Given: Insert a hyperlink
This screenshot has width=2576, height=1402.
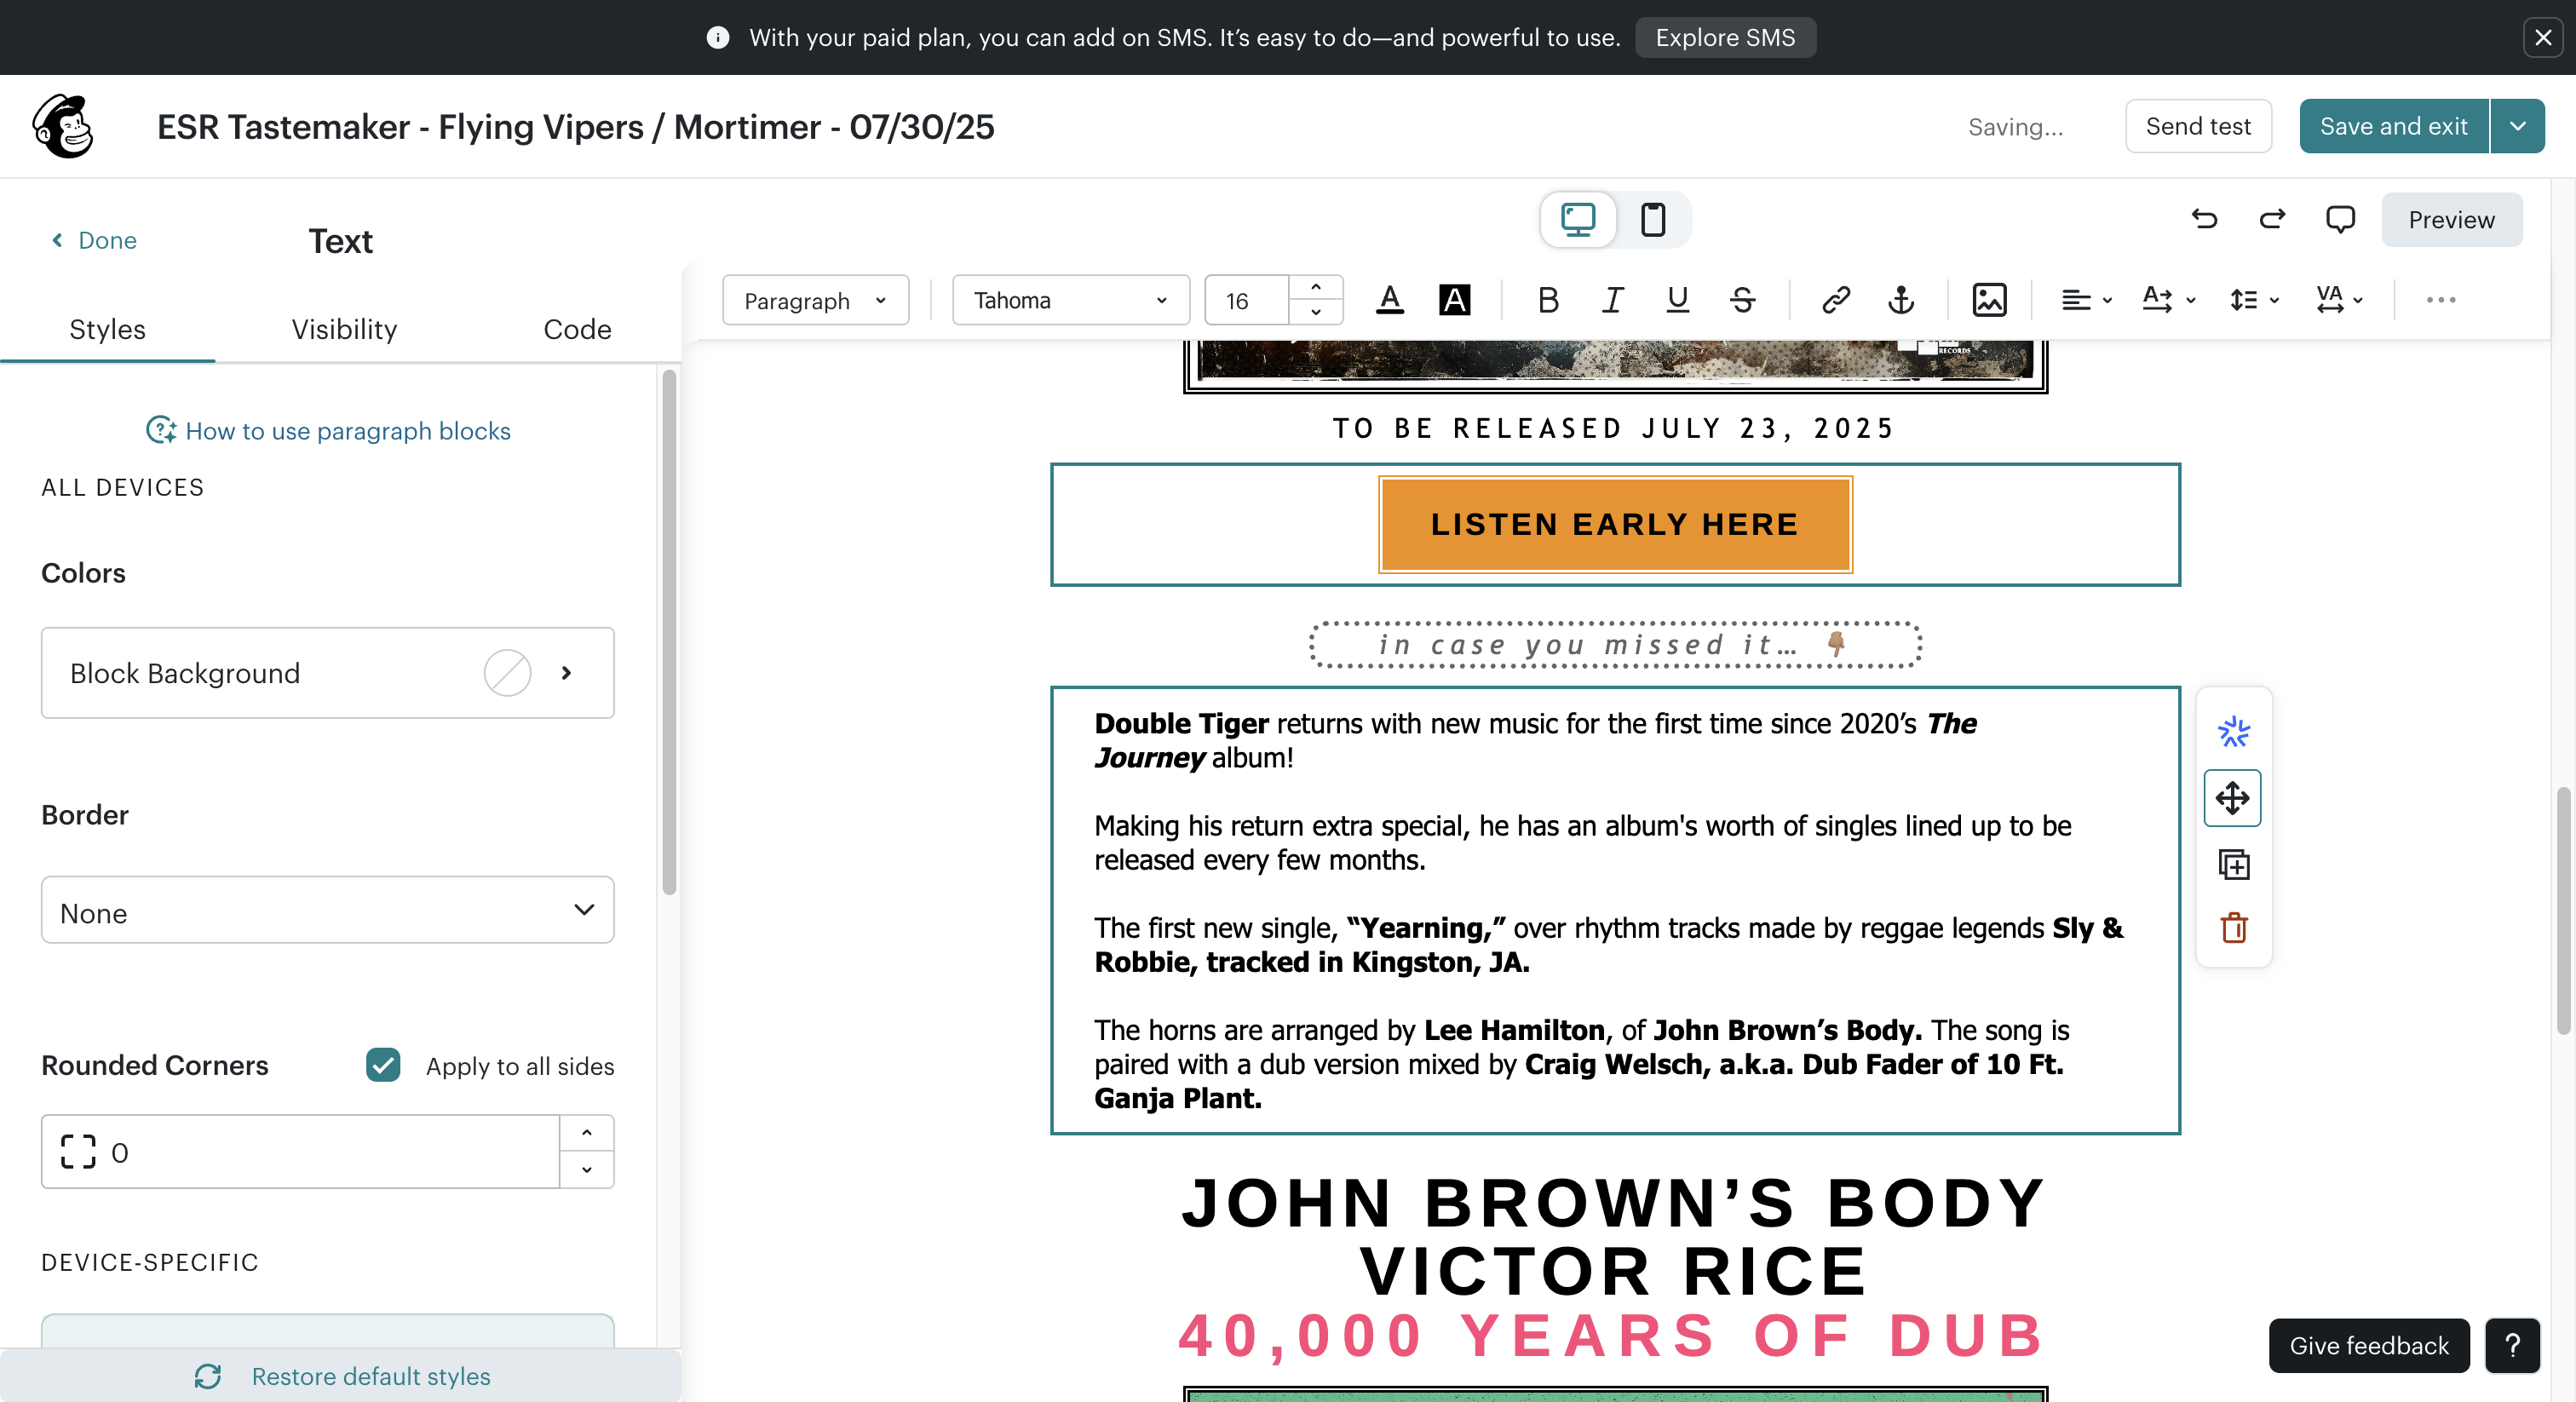Looking at the screenshot, I should tap(1836, 300).
